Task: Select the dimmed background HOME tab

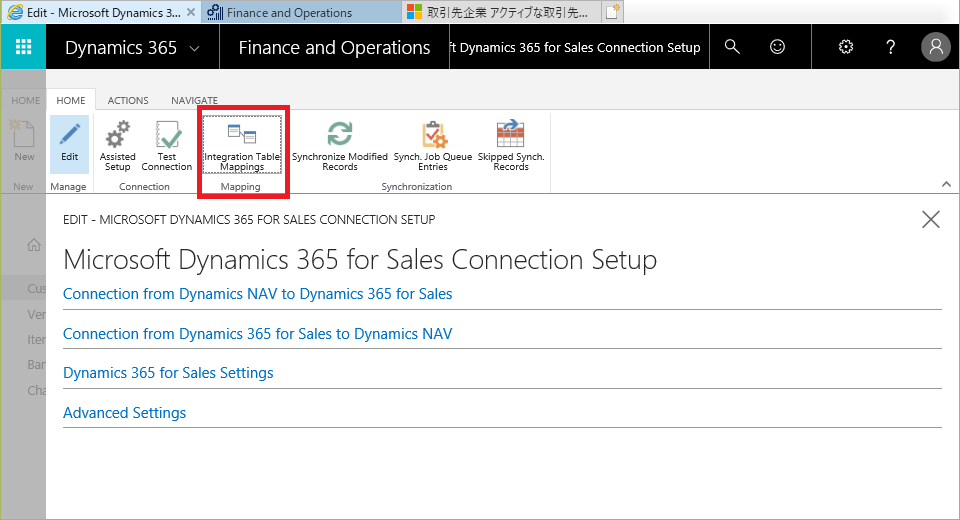Action: point(26,100)
